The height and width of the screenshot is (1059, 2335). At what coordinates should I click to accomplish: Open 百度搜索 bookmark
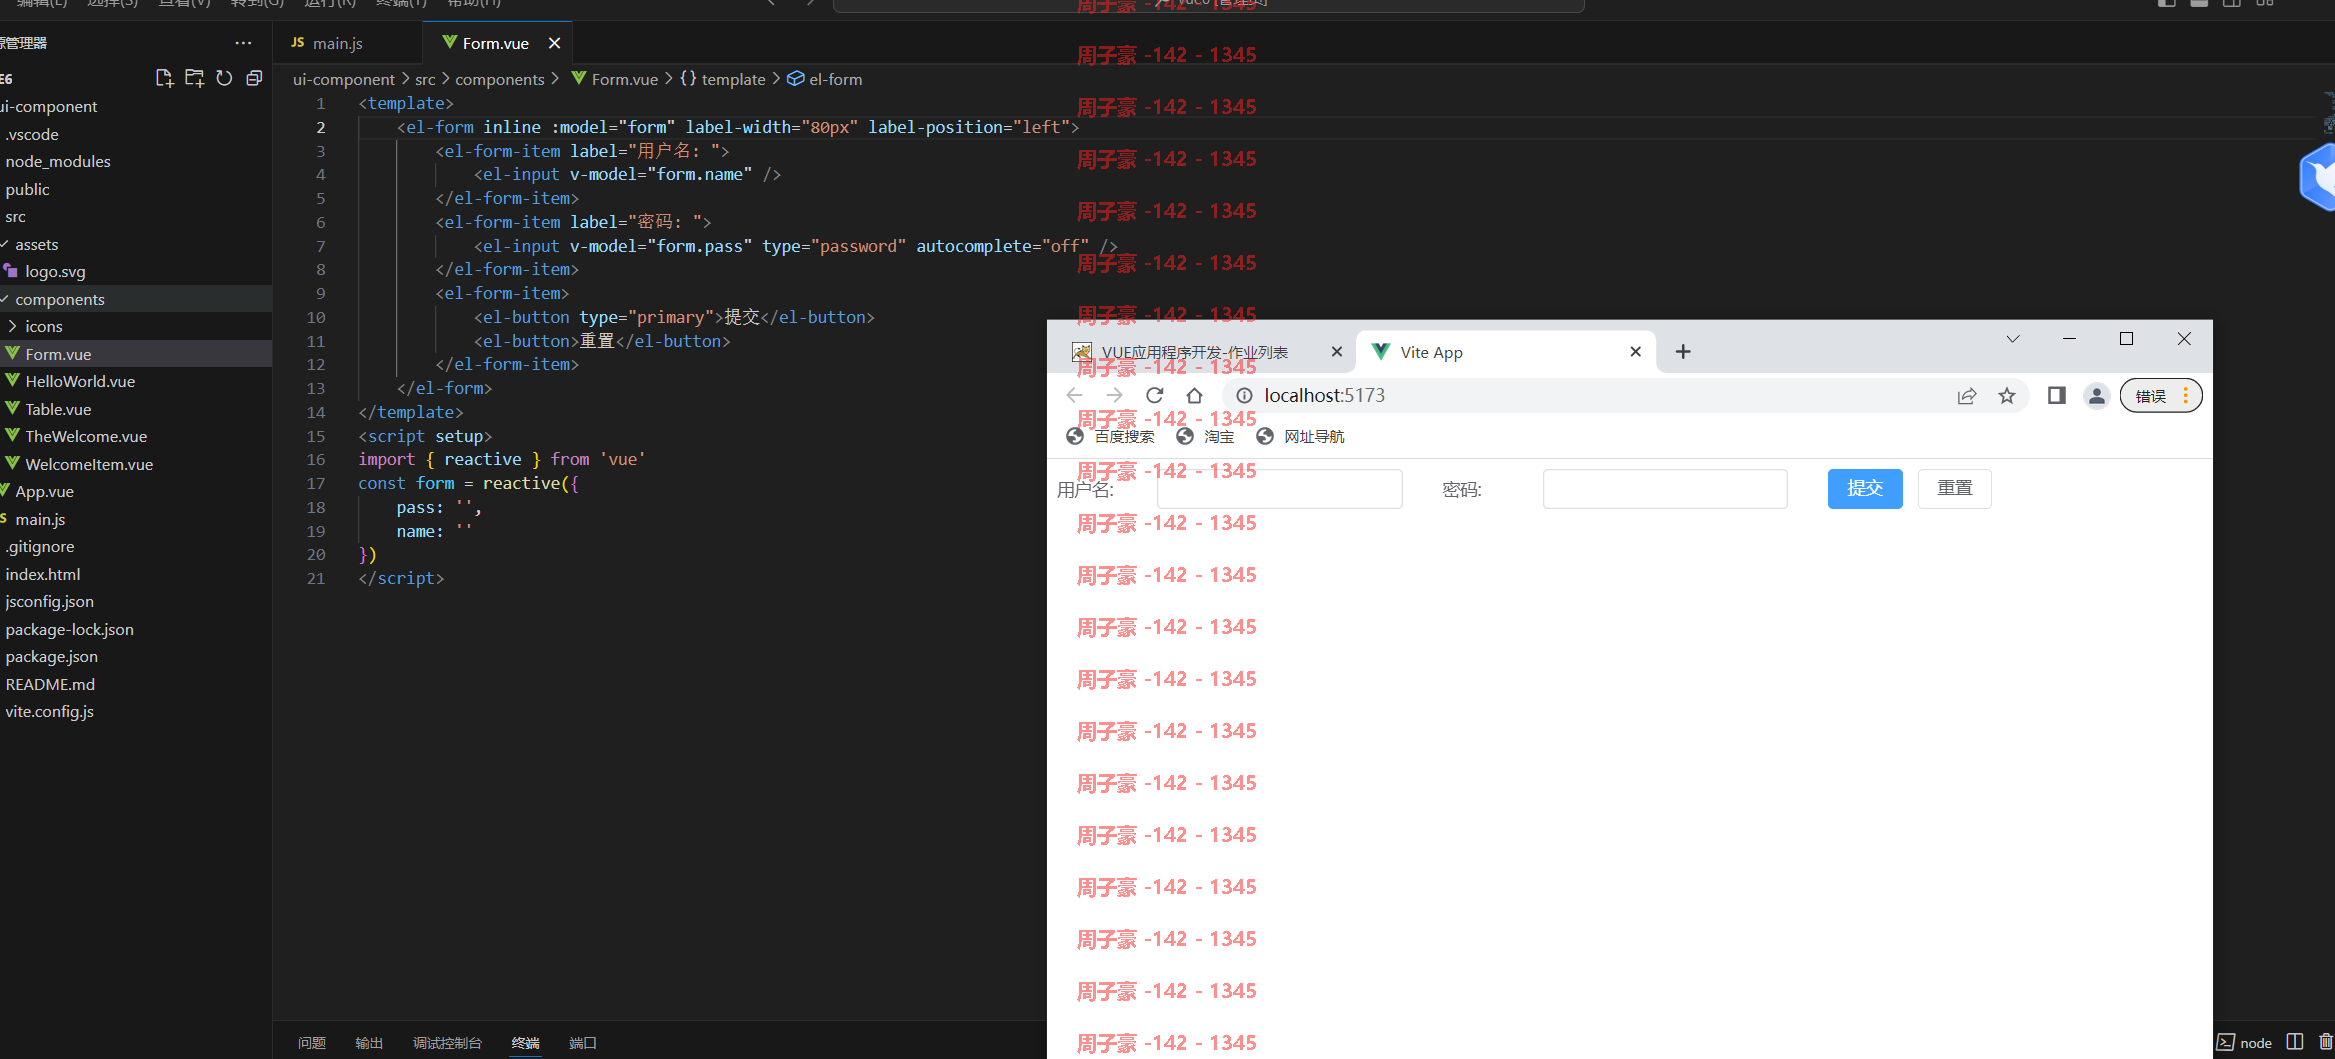click(1111, 436)
